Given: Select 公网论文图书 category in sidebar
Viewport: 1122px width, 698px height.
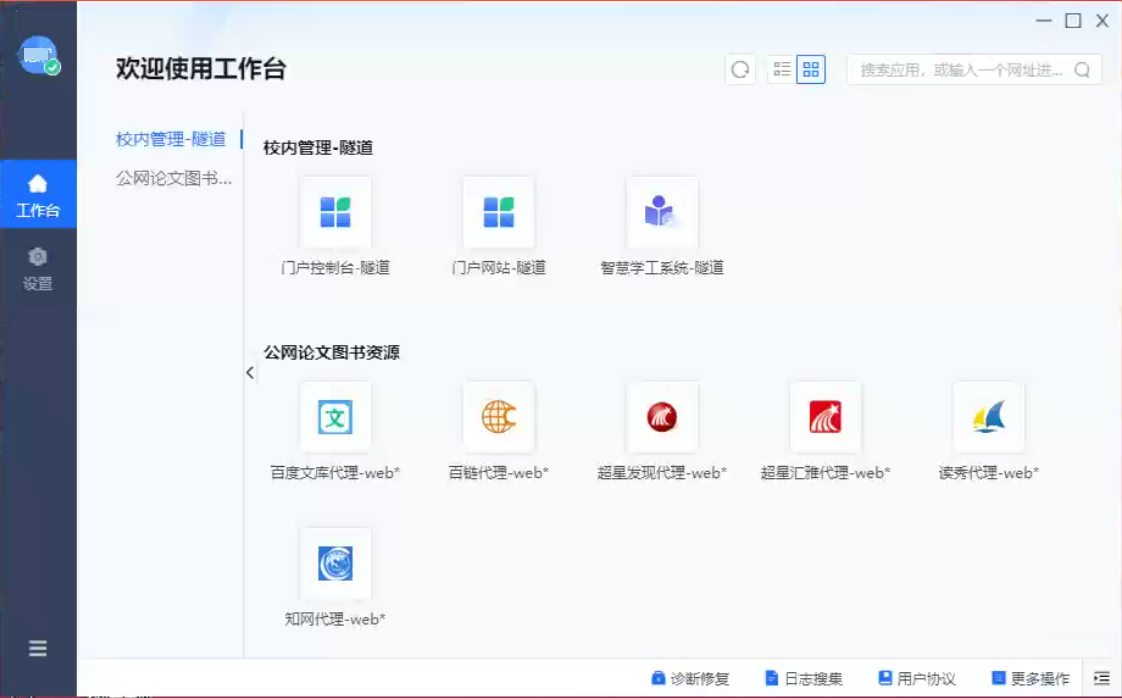Looking at the screenshot, I should [x=174, y=179].
